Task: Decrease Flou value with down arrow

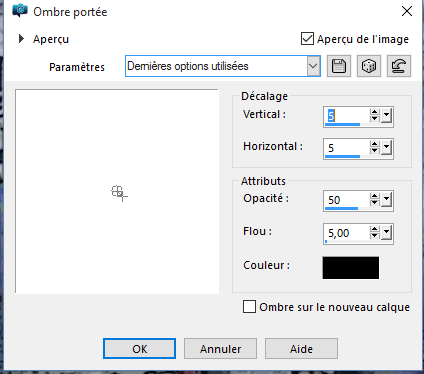Action: click(x=375, y=235)
